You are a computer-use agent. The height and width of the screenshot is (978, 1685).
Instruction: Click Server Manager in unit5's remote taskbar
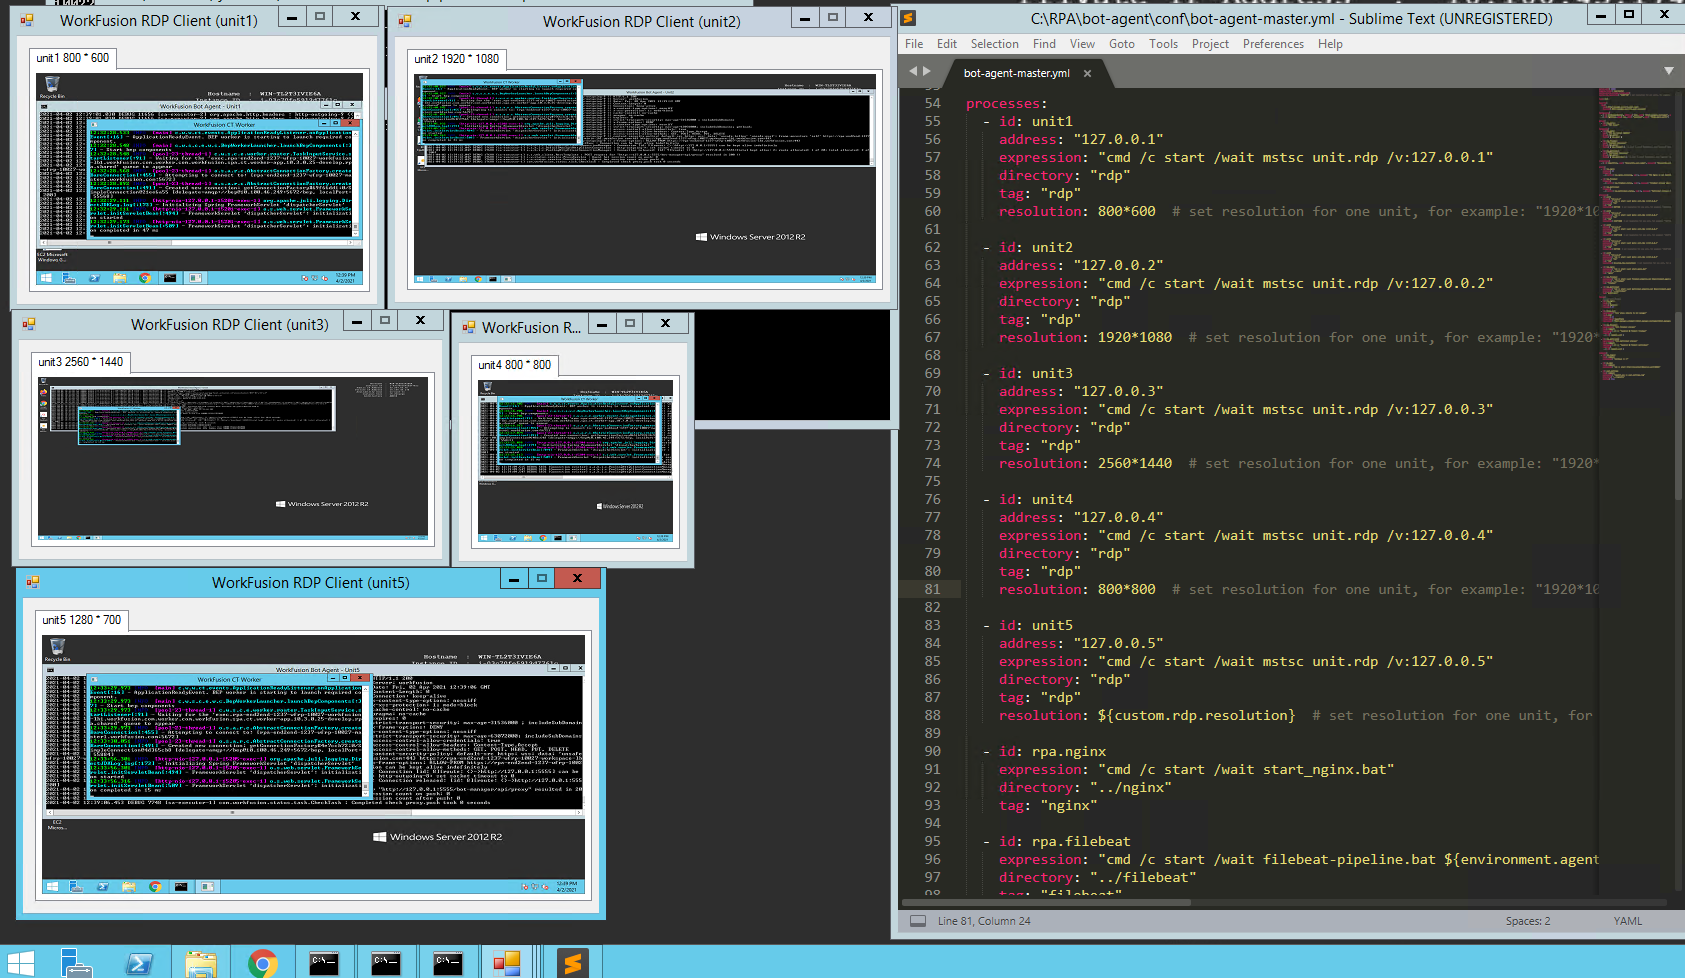(x=76, y=886)
